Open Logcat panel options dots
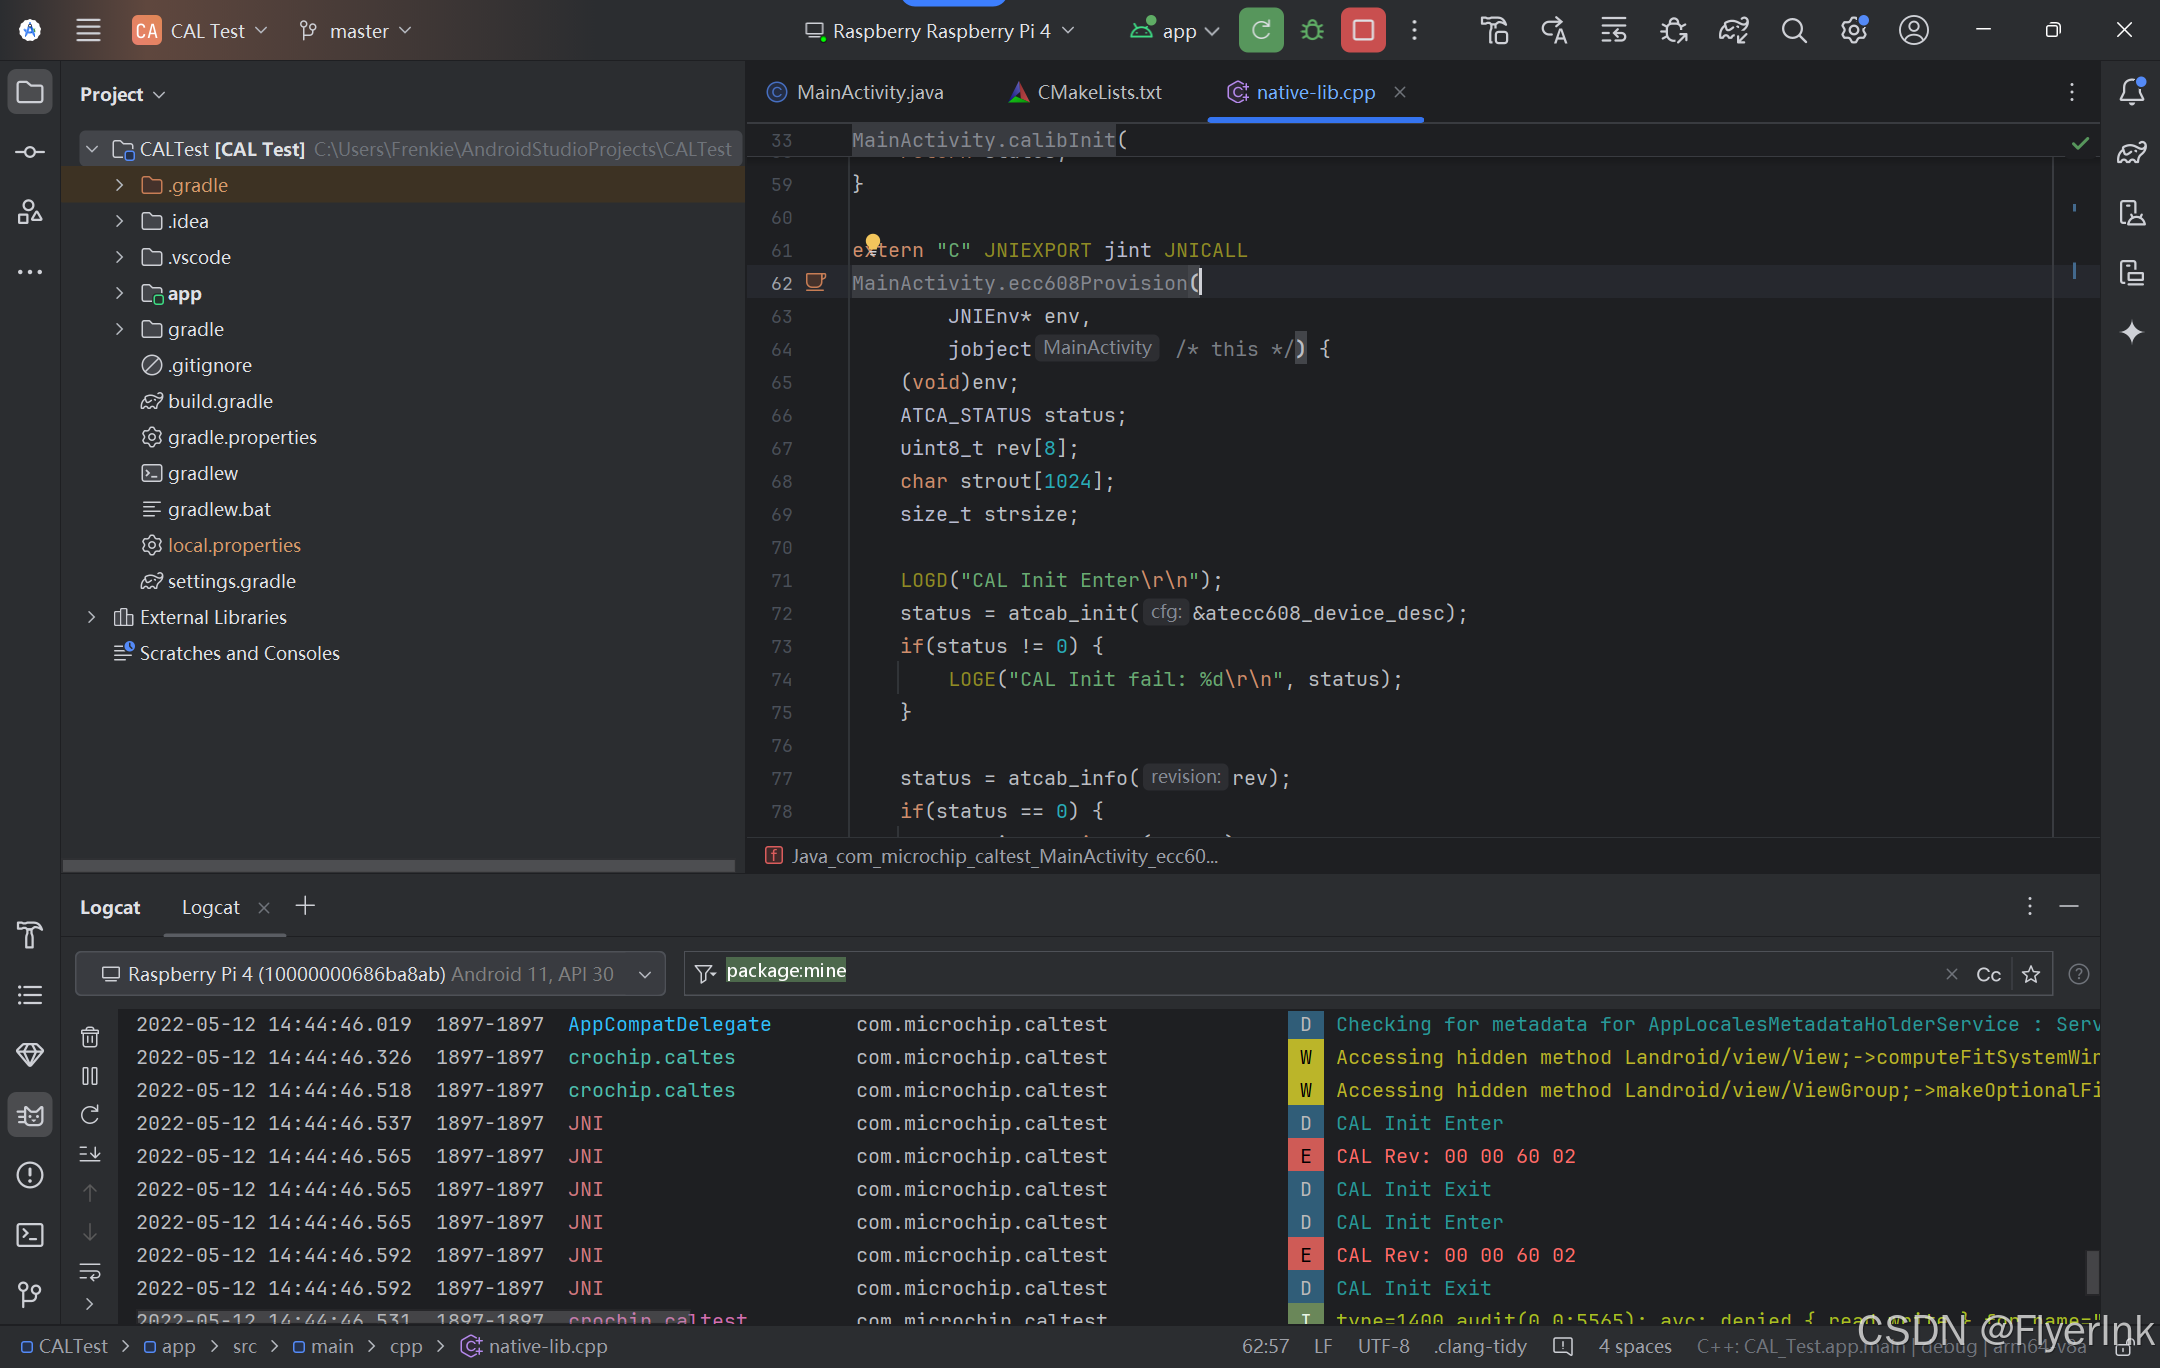This screenshot has height=1368, width=2160. click(2030, 906)
